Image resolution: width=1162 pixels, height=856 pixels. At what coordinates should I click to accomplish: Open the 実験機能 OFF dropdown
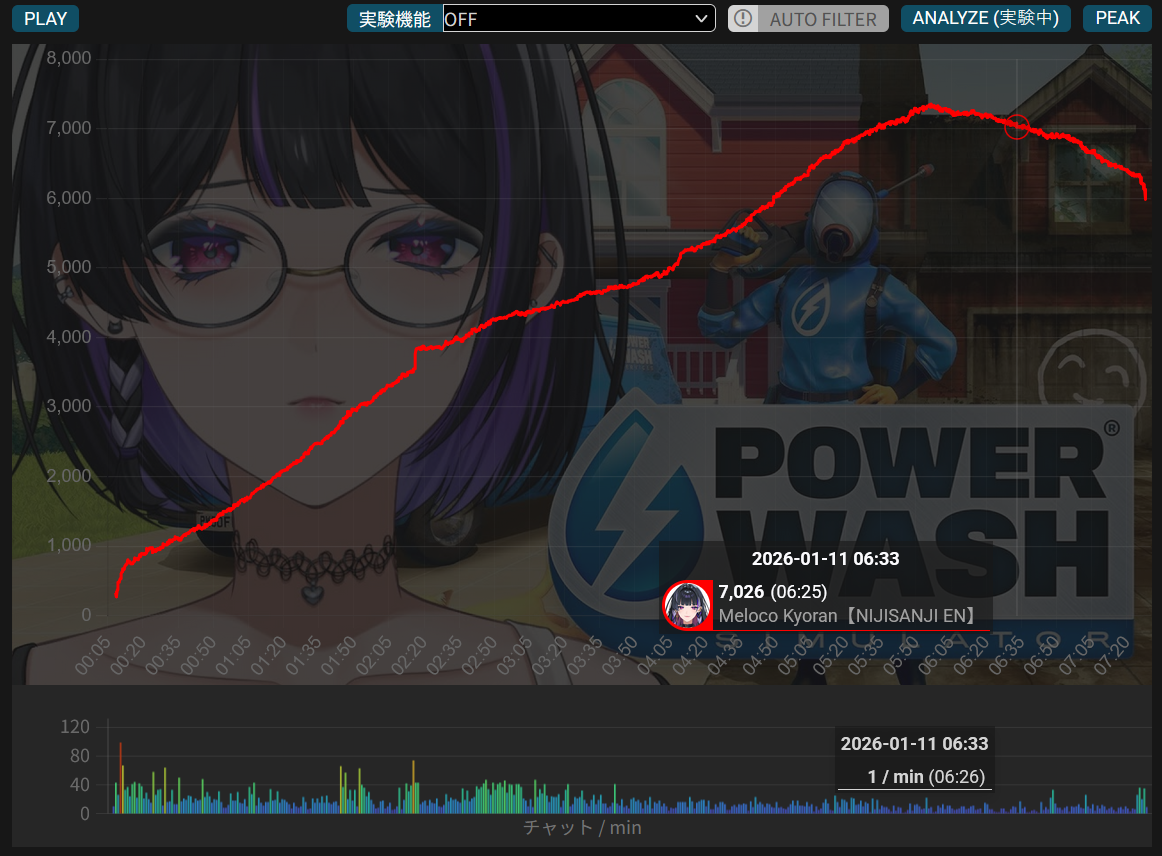(579, 19)
